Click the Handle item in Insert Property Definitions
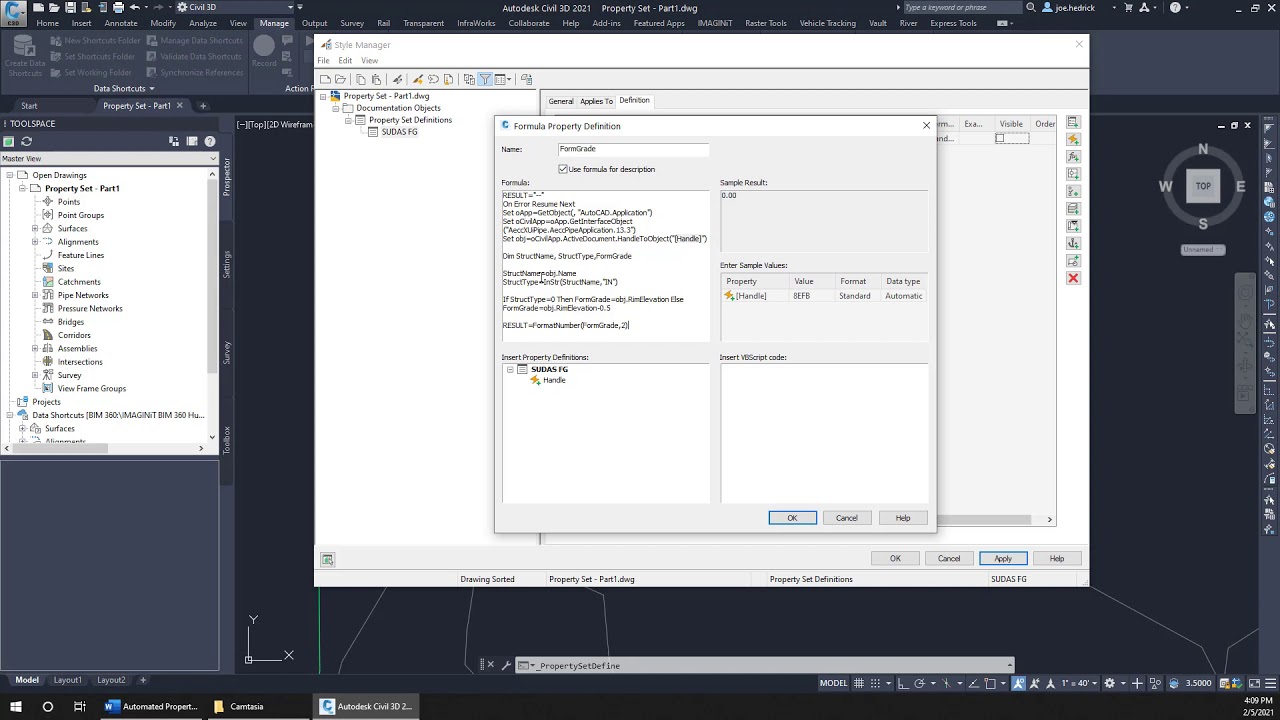Viewport: 1280px width, 720px height. click(554, 380)
